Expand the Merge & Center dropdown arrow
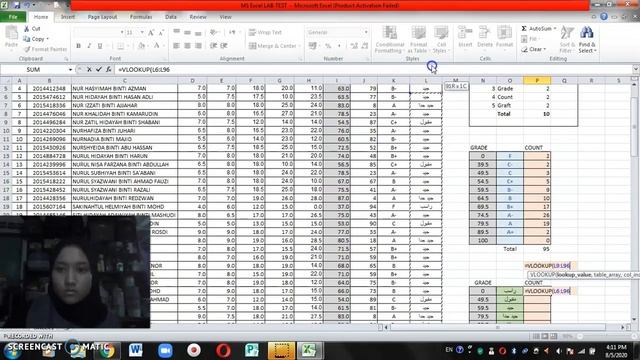 [299, 46]
